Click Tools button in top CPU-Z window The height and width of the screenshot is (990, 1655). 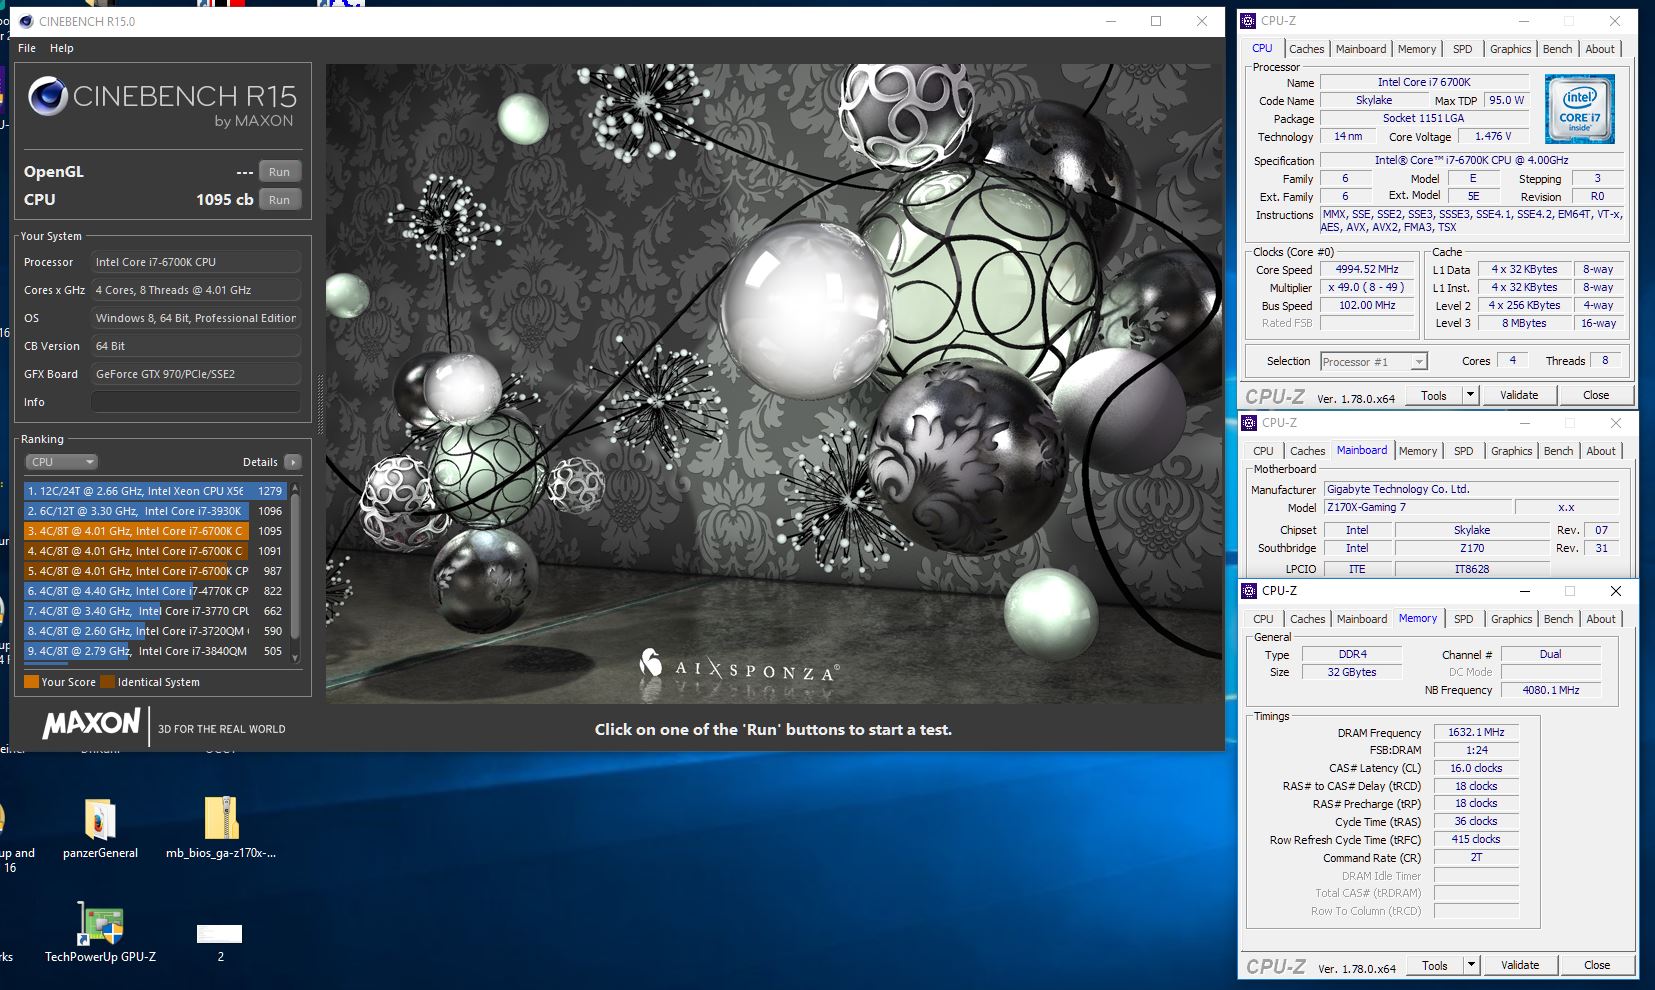click(x=1434, y=395)
